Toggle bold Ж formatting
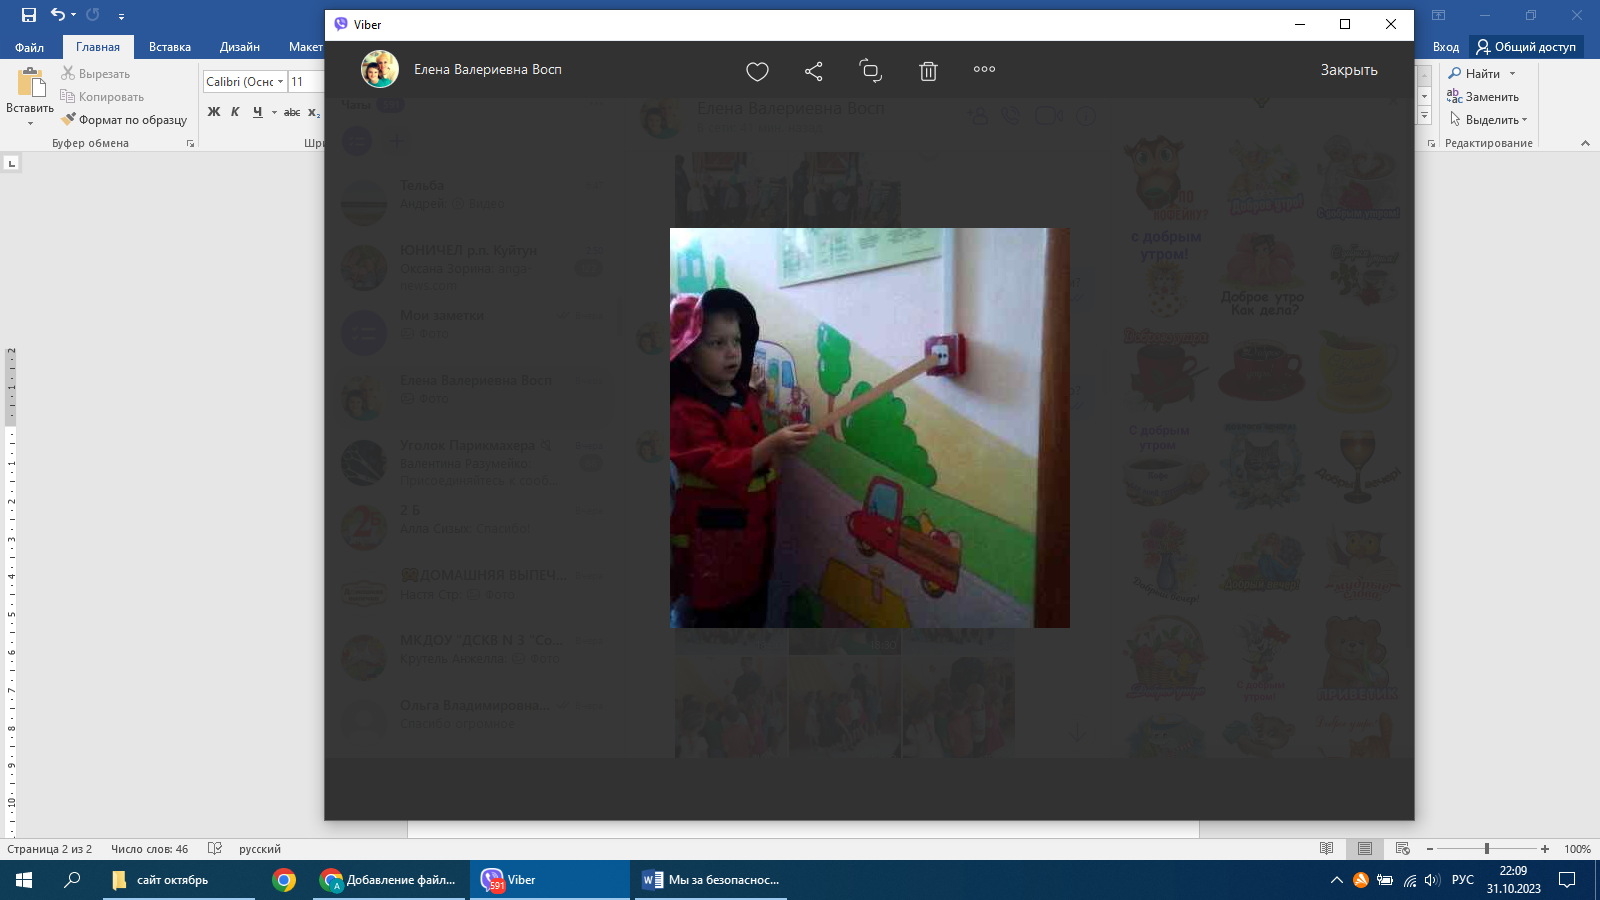The width and height of the screenshot is (1600, 900). tap(214, 112)
